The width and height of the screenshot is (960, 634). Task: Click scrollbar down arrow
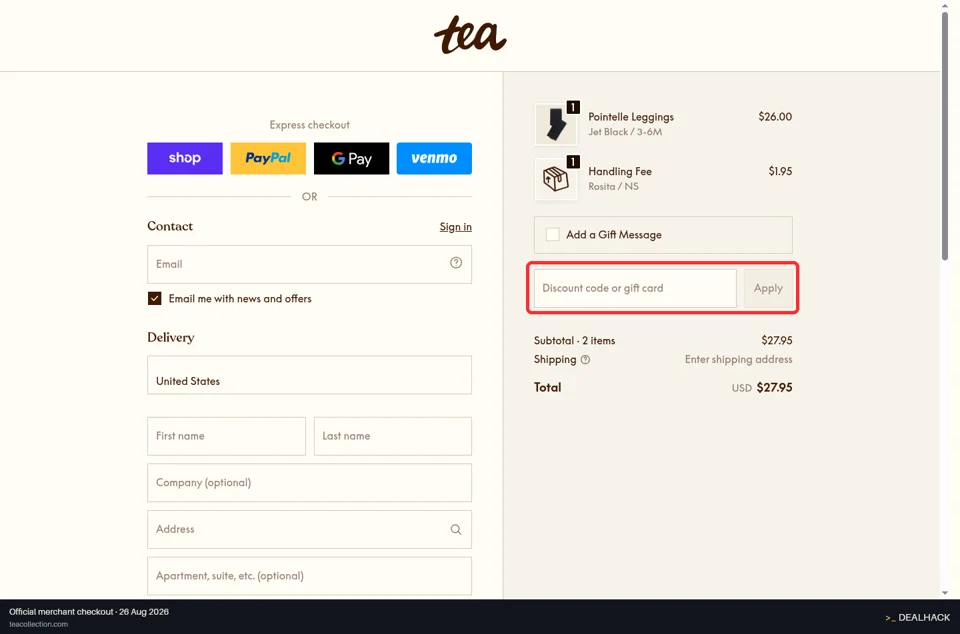click(945, 592)
